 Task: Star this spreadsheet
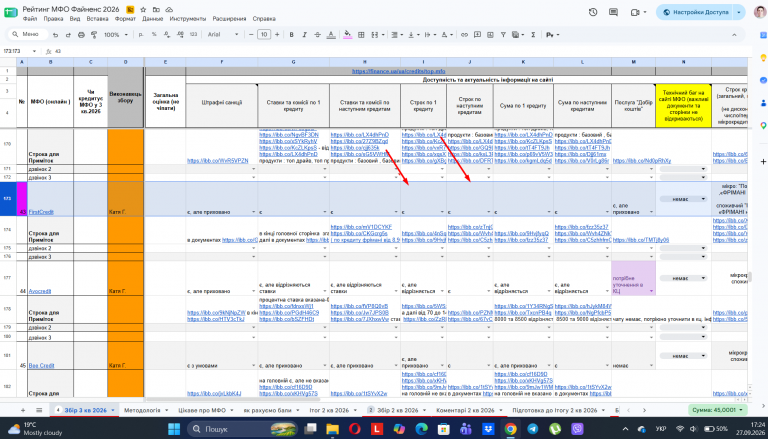pyautogui.click(x=143, y=9)
